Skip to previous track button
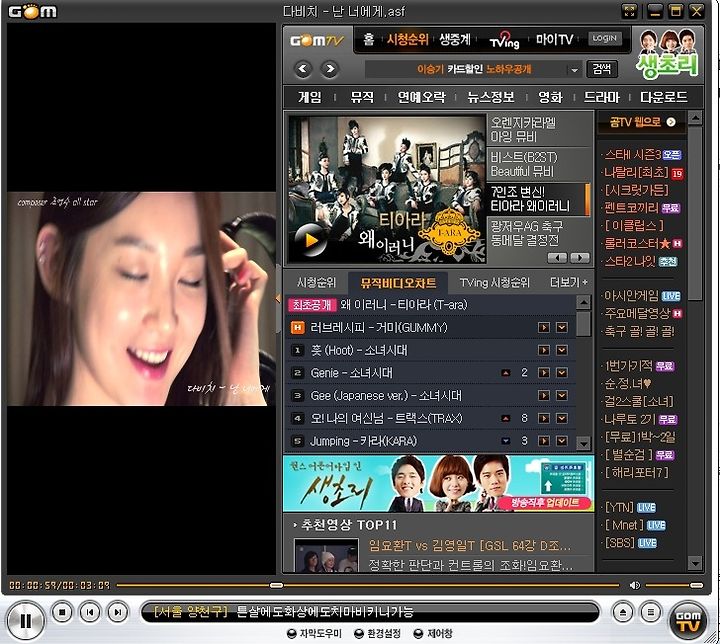Image resolution: width=720 pixels, height=644 pixels. [x=90, y=612]
